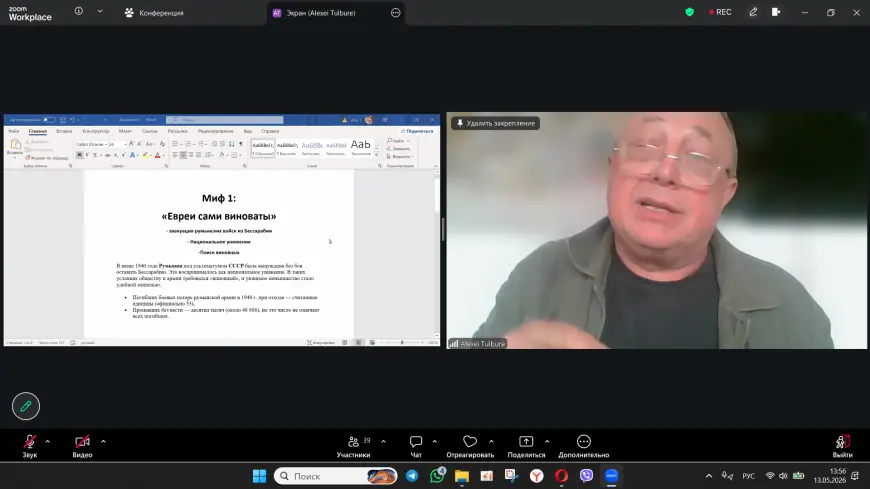Click the shared Word document zoom slider
This screenshot has height=489, width=870.
(402, 342)
